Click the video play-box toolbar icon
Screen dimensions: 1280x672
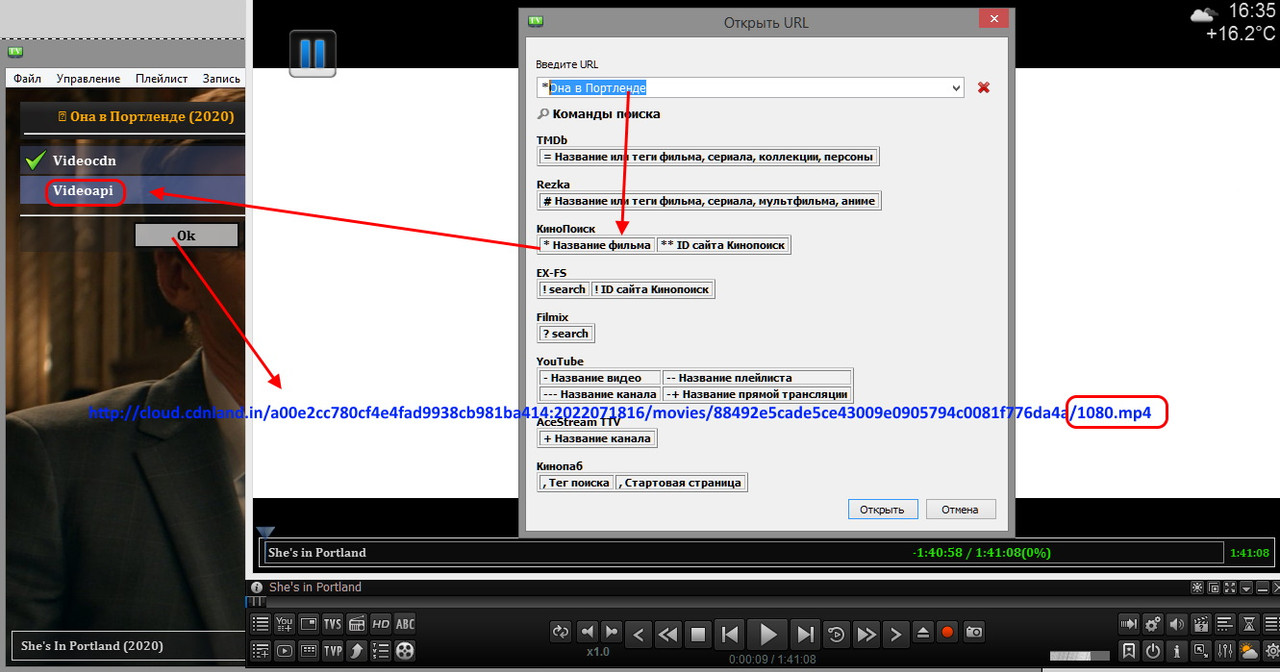284,651
